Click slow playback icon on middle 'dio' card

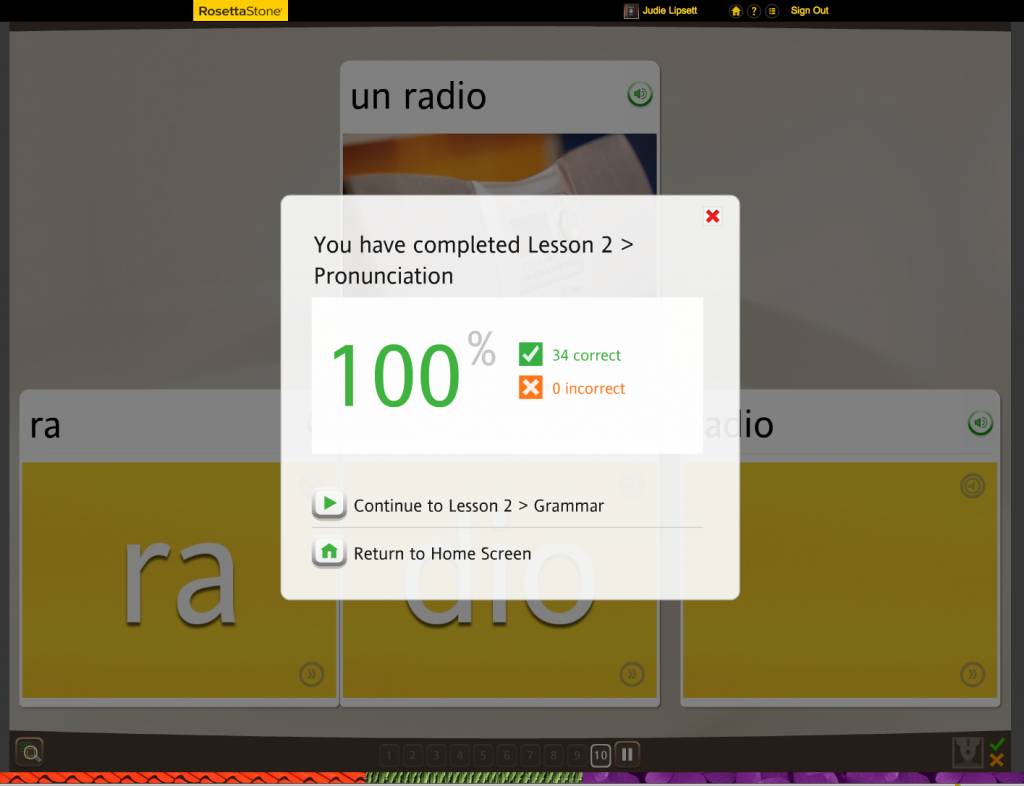pyautogui.click(x=632, y=674)
